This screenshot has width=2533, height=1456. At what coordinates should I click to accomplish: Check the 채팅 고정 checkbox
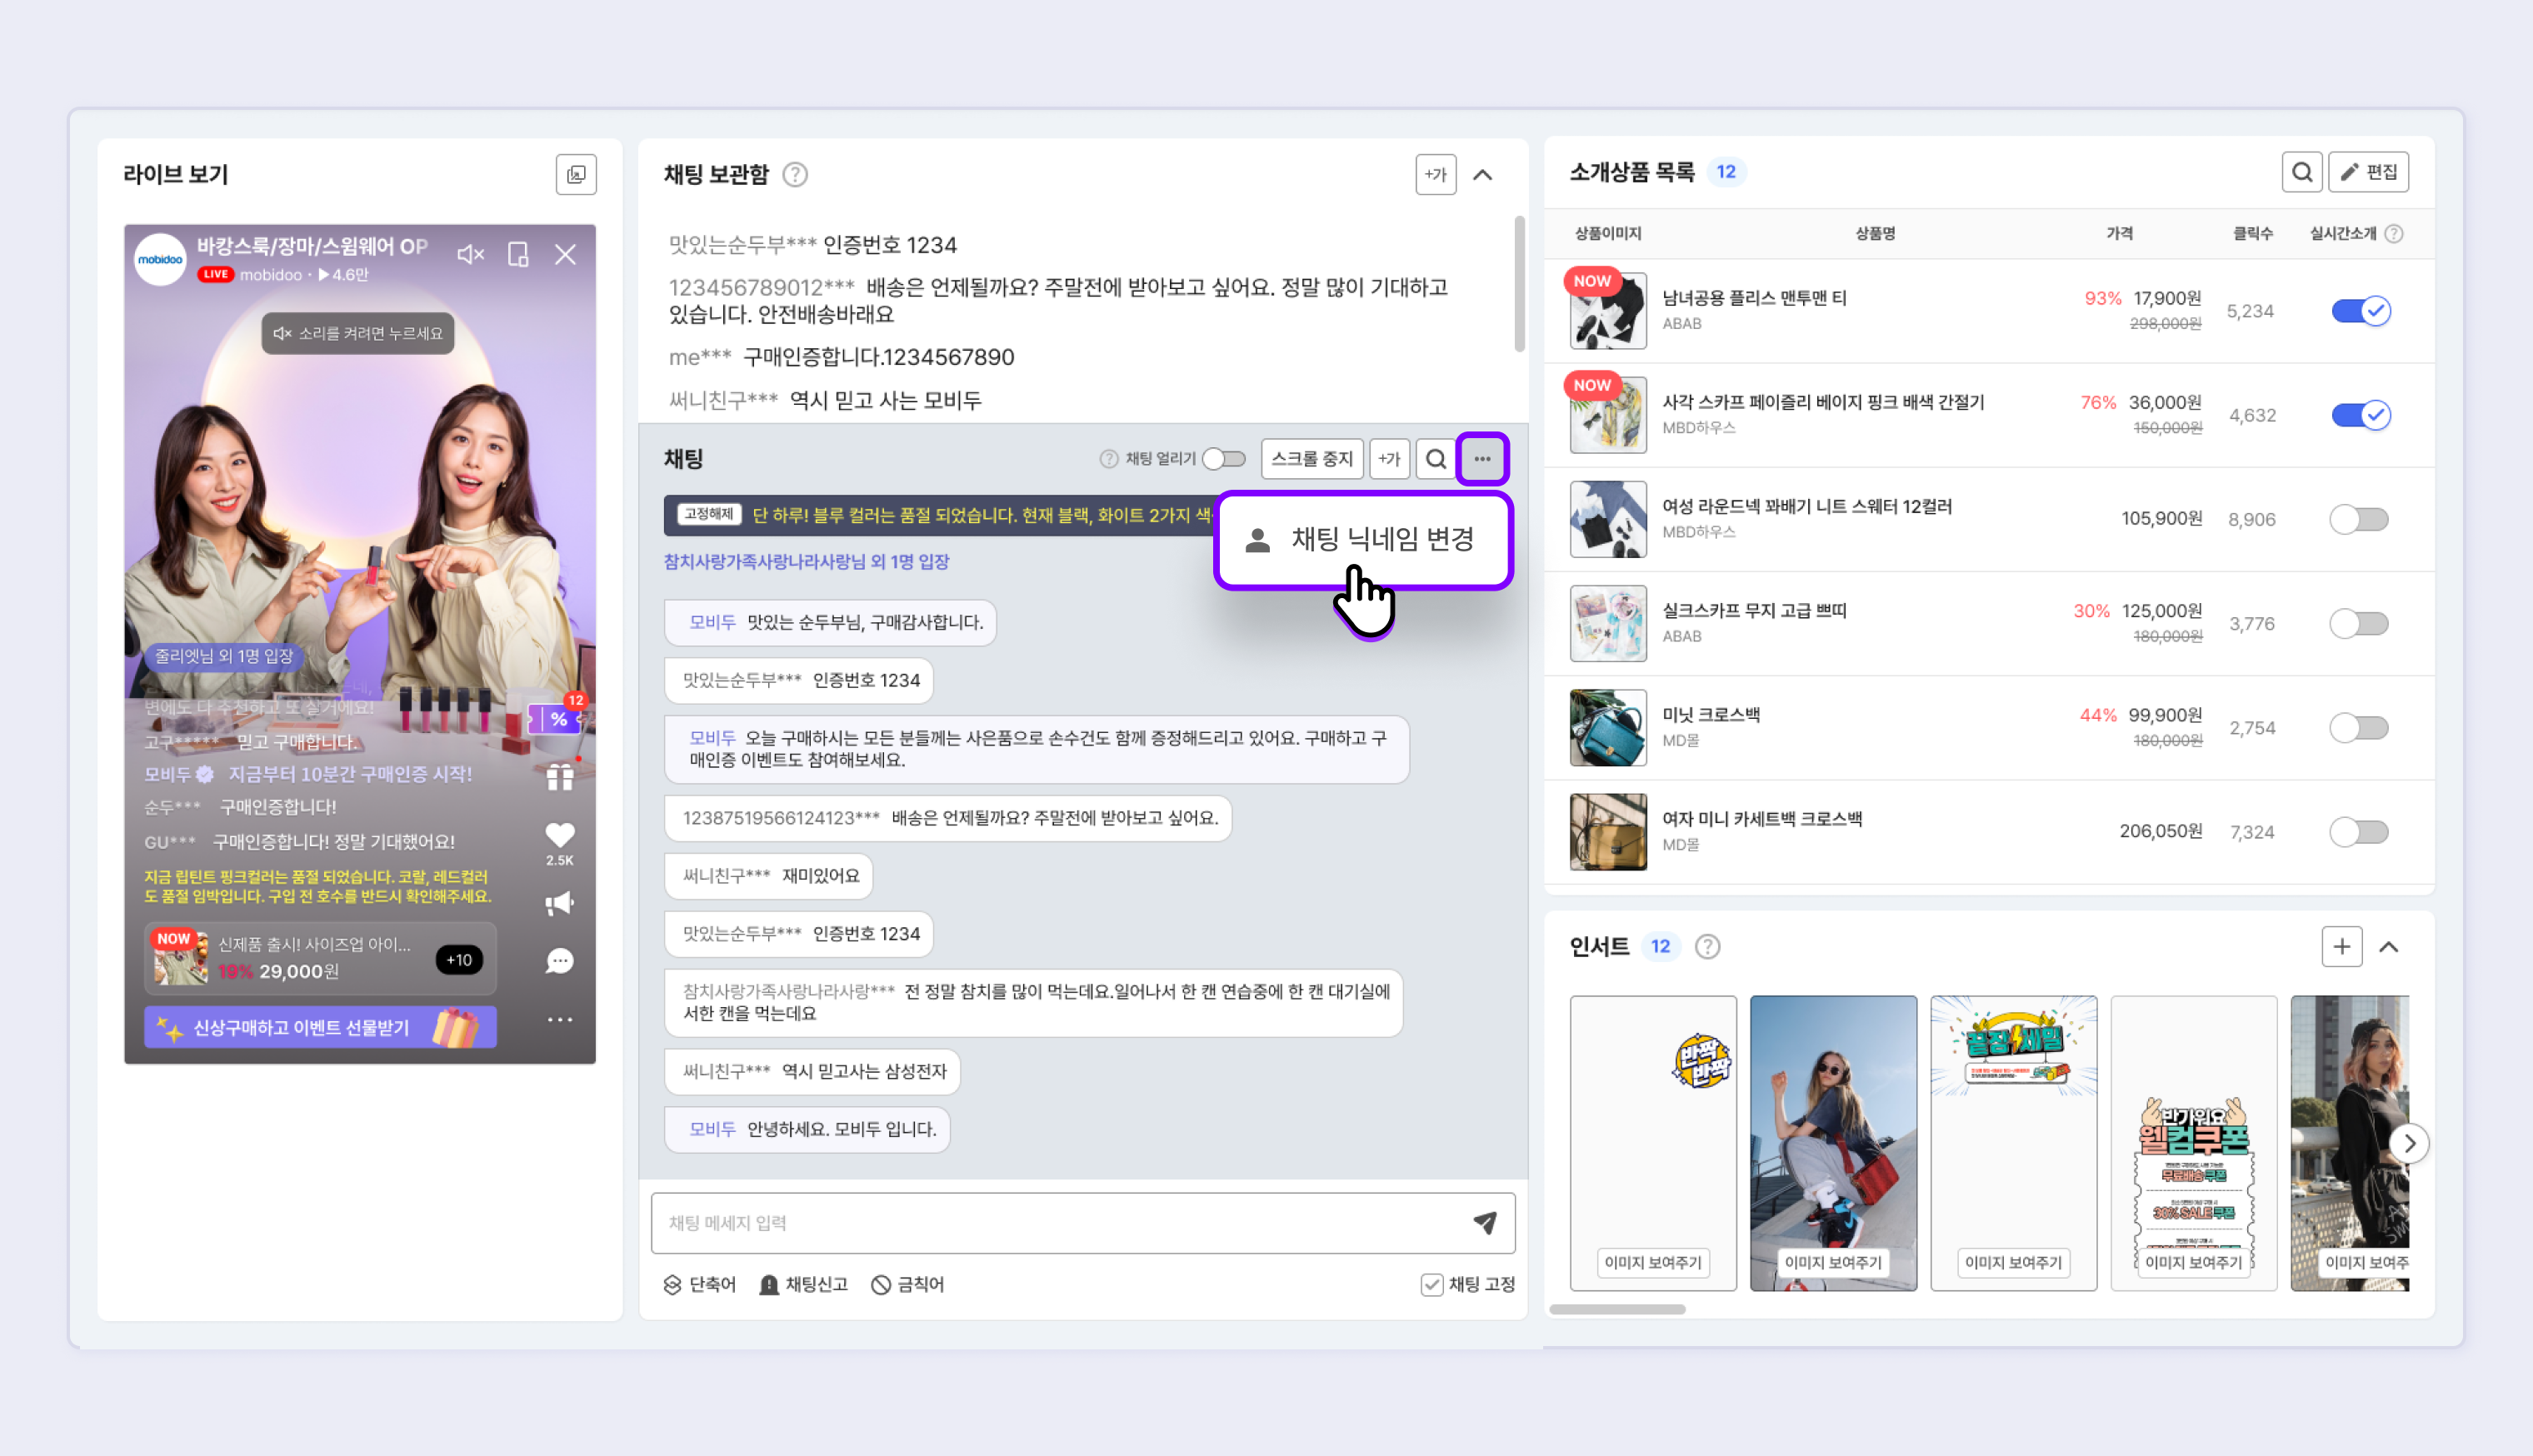click(x=1432, y=1284)
